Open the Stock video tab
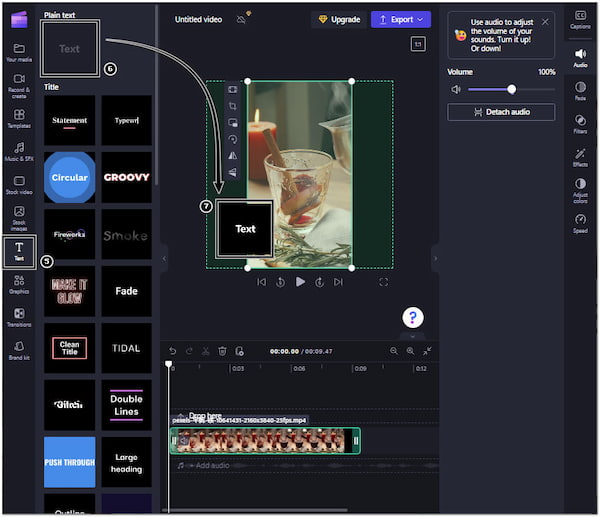Image resolution: width=600 pixels, height=517 pixels. tap(19, 185)
